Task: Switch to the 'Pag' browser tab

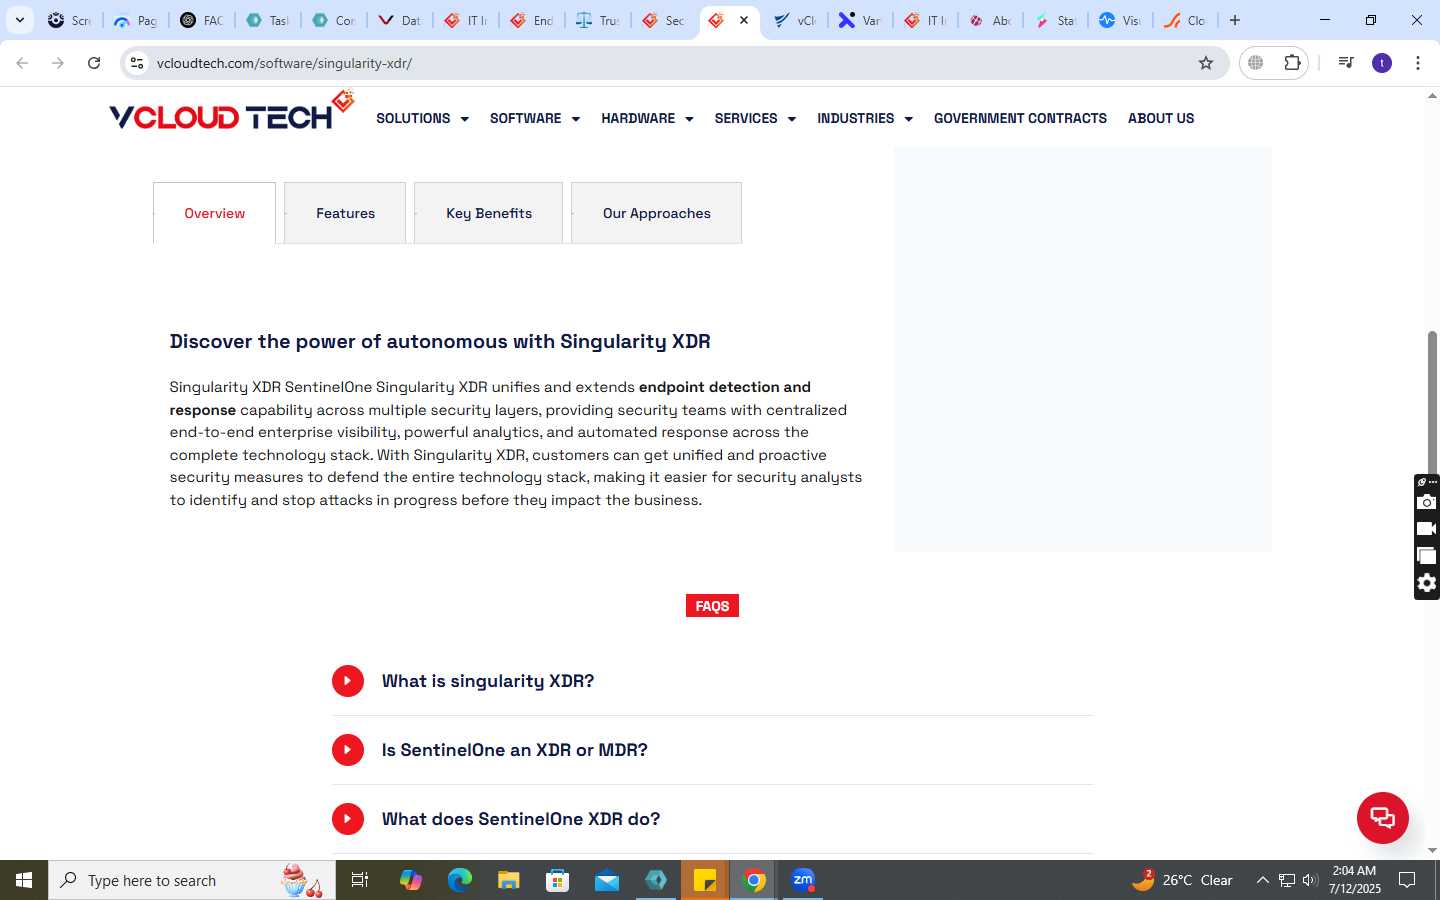Action: click(135, 20)
